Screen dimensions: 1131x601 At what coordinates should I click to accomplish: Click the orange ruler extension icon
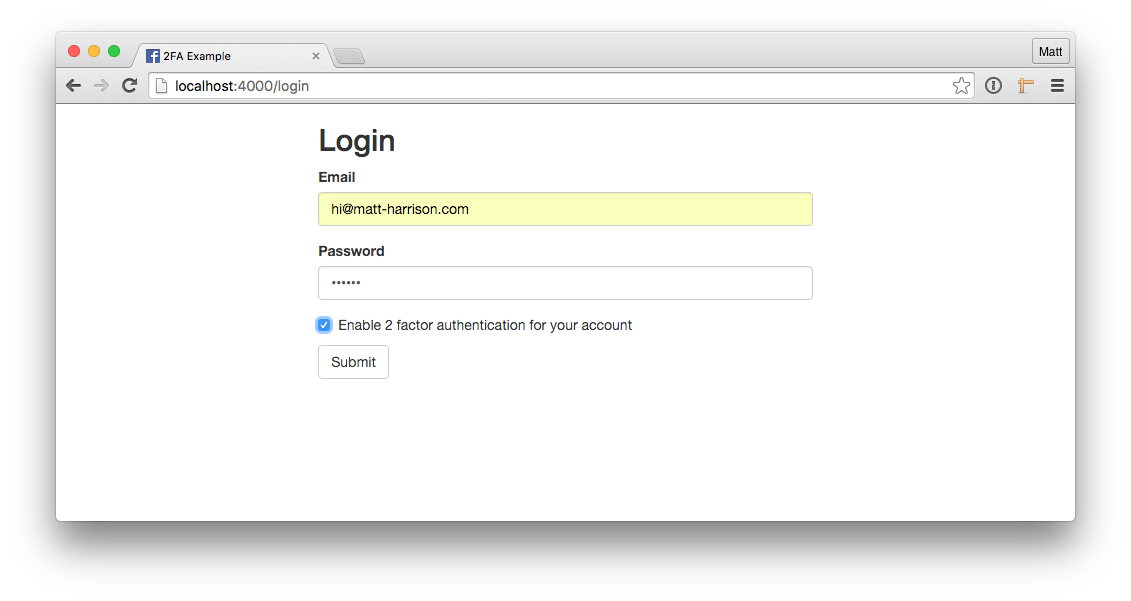click(1026, 86)
